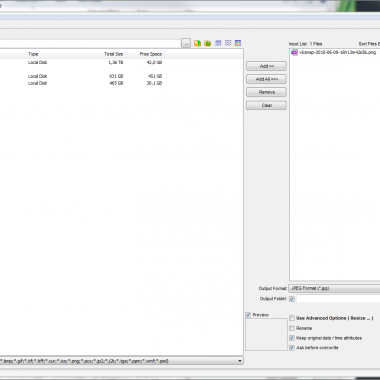Open the Output Format JPEG dropdown
380x380 pixels.
(x=334, y=288)
